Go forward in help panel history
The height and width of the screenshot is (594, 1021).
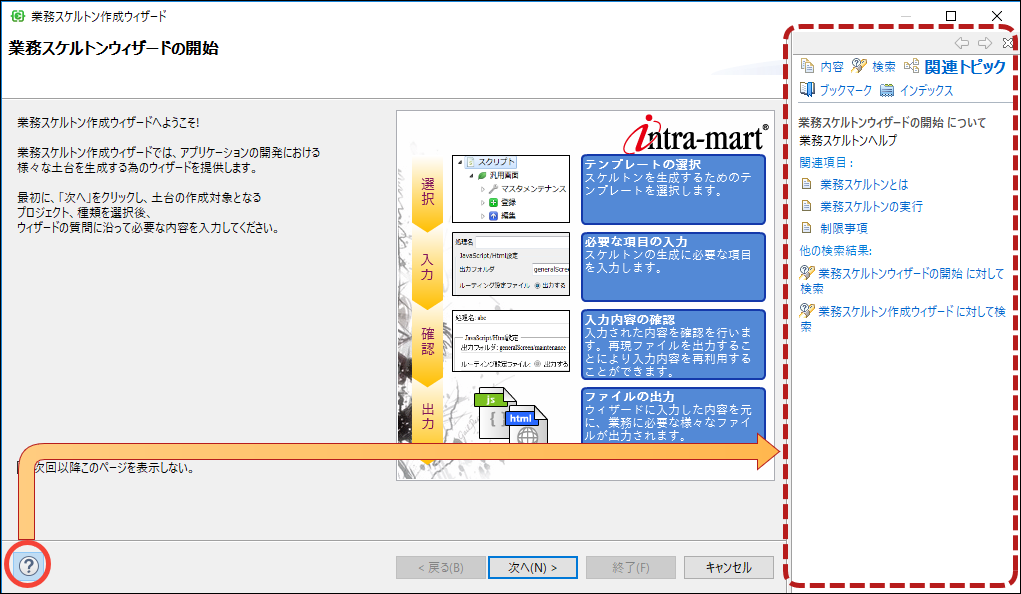pyautogui.click(x=985, y=43)
